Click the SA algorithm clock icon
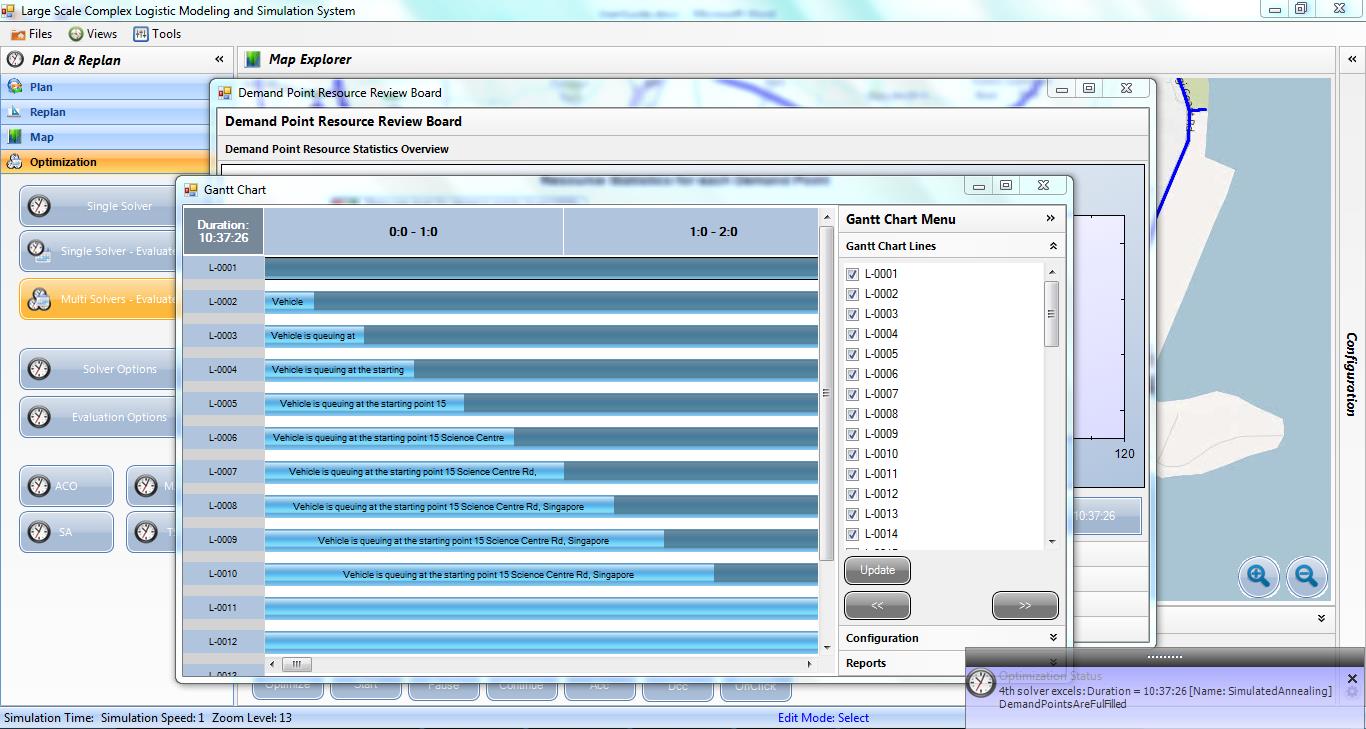The width and height of the screenshot is (1366, 729). pos(39,532)
